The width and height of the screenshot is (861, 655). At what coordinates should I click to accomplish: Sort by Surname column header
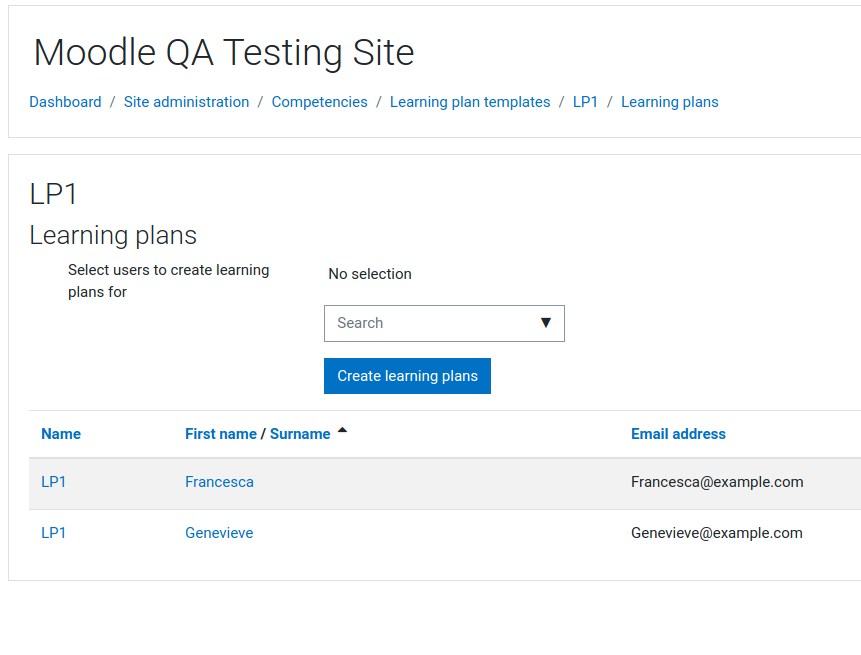(x=300, y=434)
